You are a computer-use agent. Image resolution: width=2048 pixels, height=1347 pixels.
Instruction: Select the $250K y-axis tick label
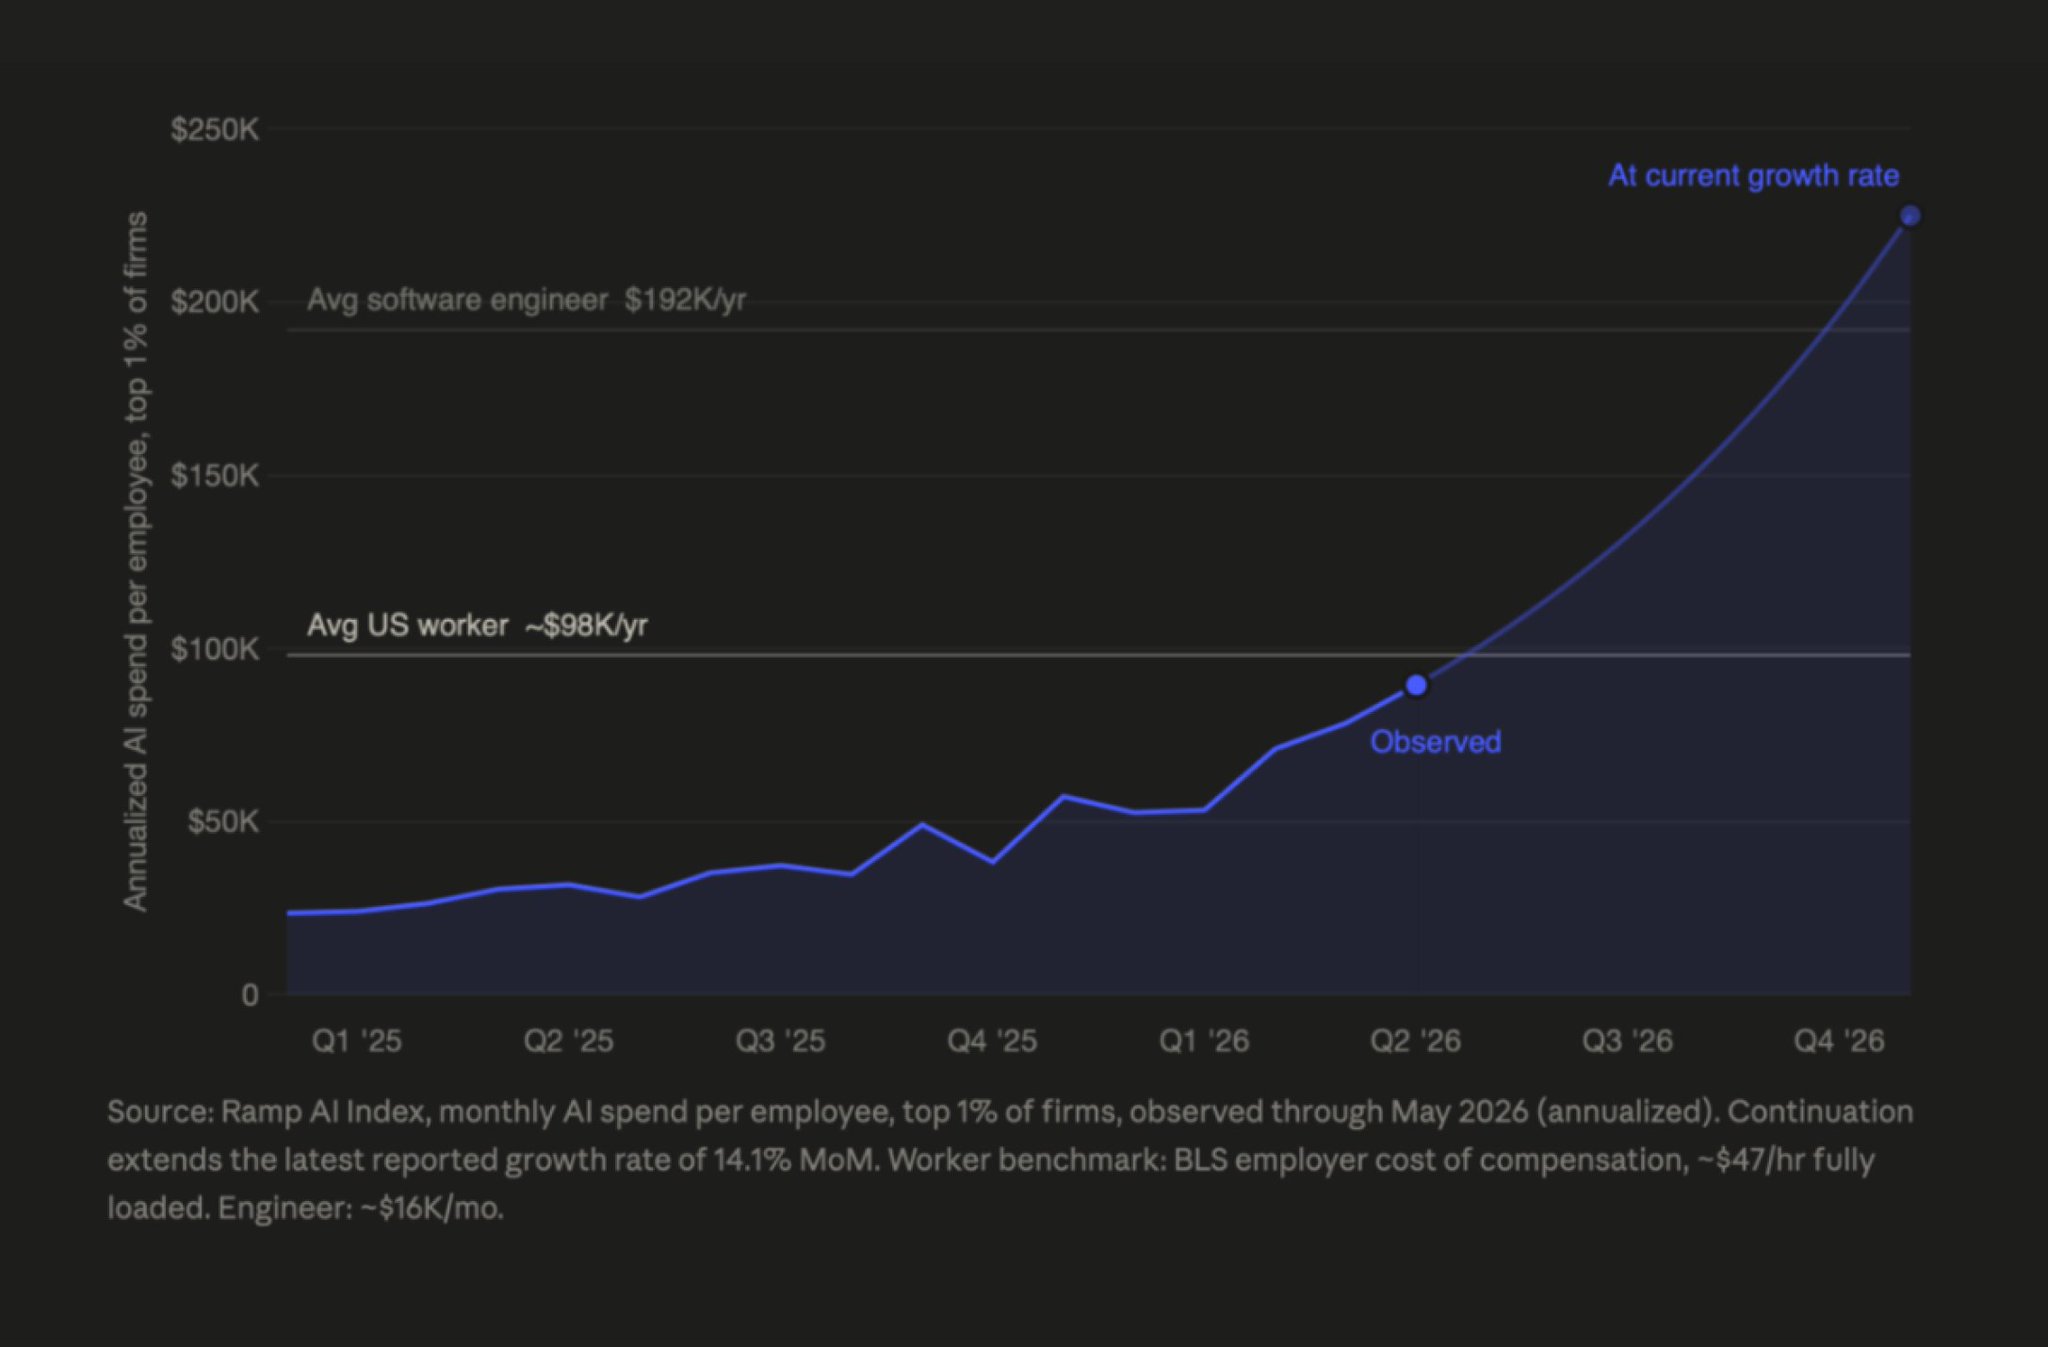215,130
